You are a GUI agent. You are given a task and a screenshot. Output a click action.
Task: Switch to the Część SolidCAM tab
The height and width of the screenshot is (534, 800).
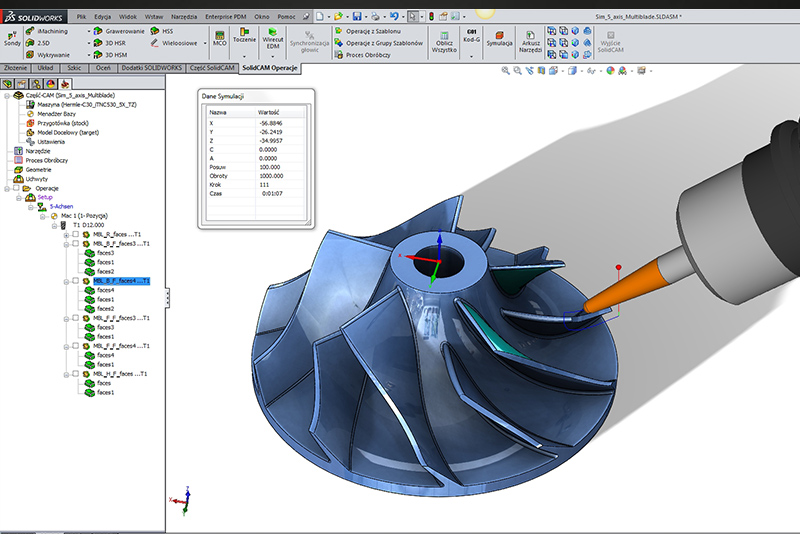point(212,68)
